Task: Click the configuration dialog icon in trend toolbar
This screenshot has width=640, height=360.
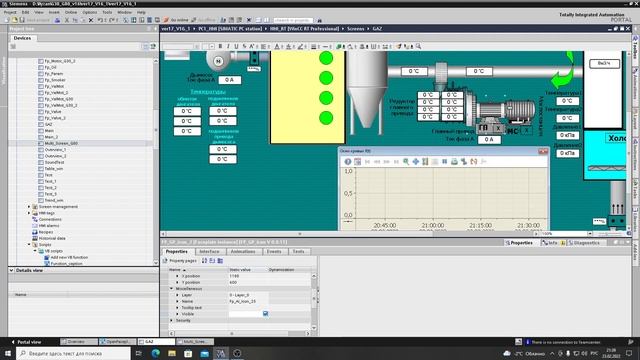Action: [358, 162]
